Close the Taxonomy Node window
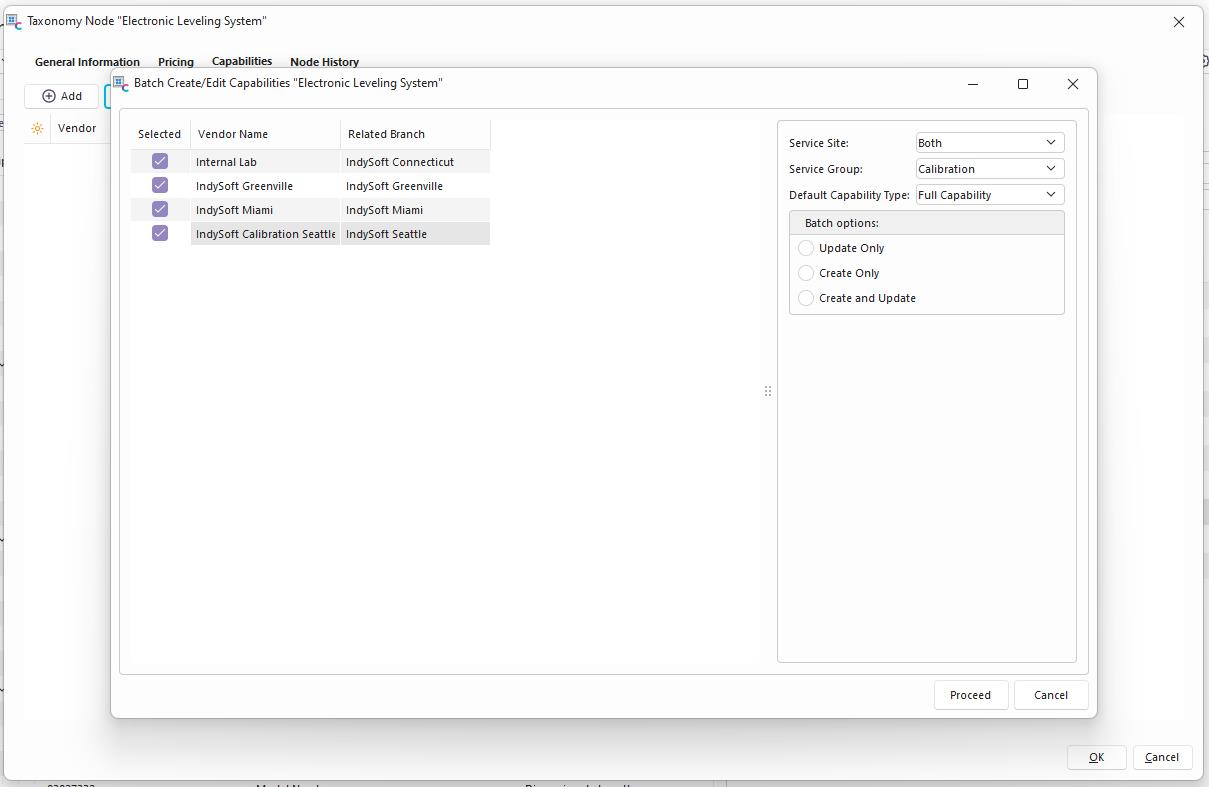The height and width of the screenshot is (787, 1209). click(x=1178, y=22)
